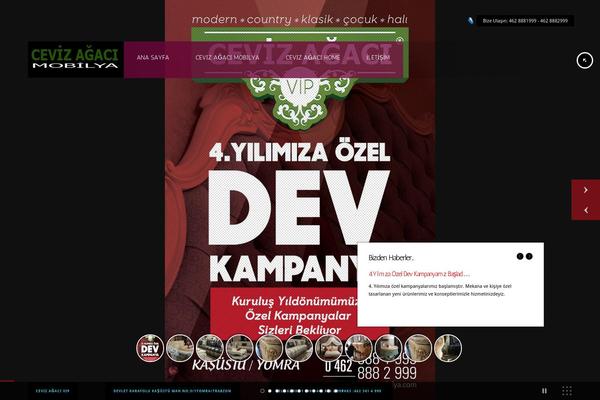Viewport: 600px width, 400px height.
Task: Select the fifth circular slide thumbnail
Action: tap(269, 348)
